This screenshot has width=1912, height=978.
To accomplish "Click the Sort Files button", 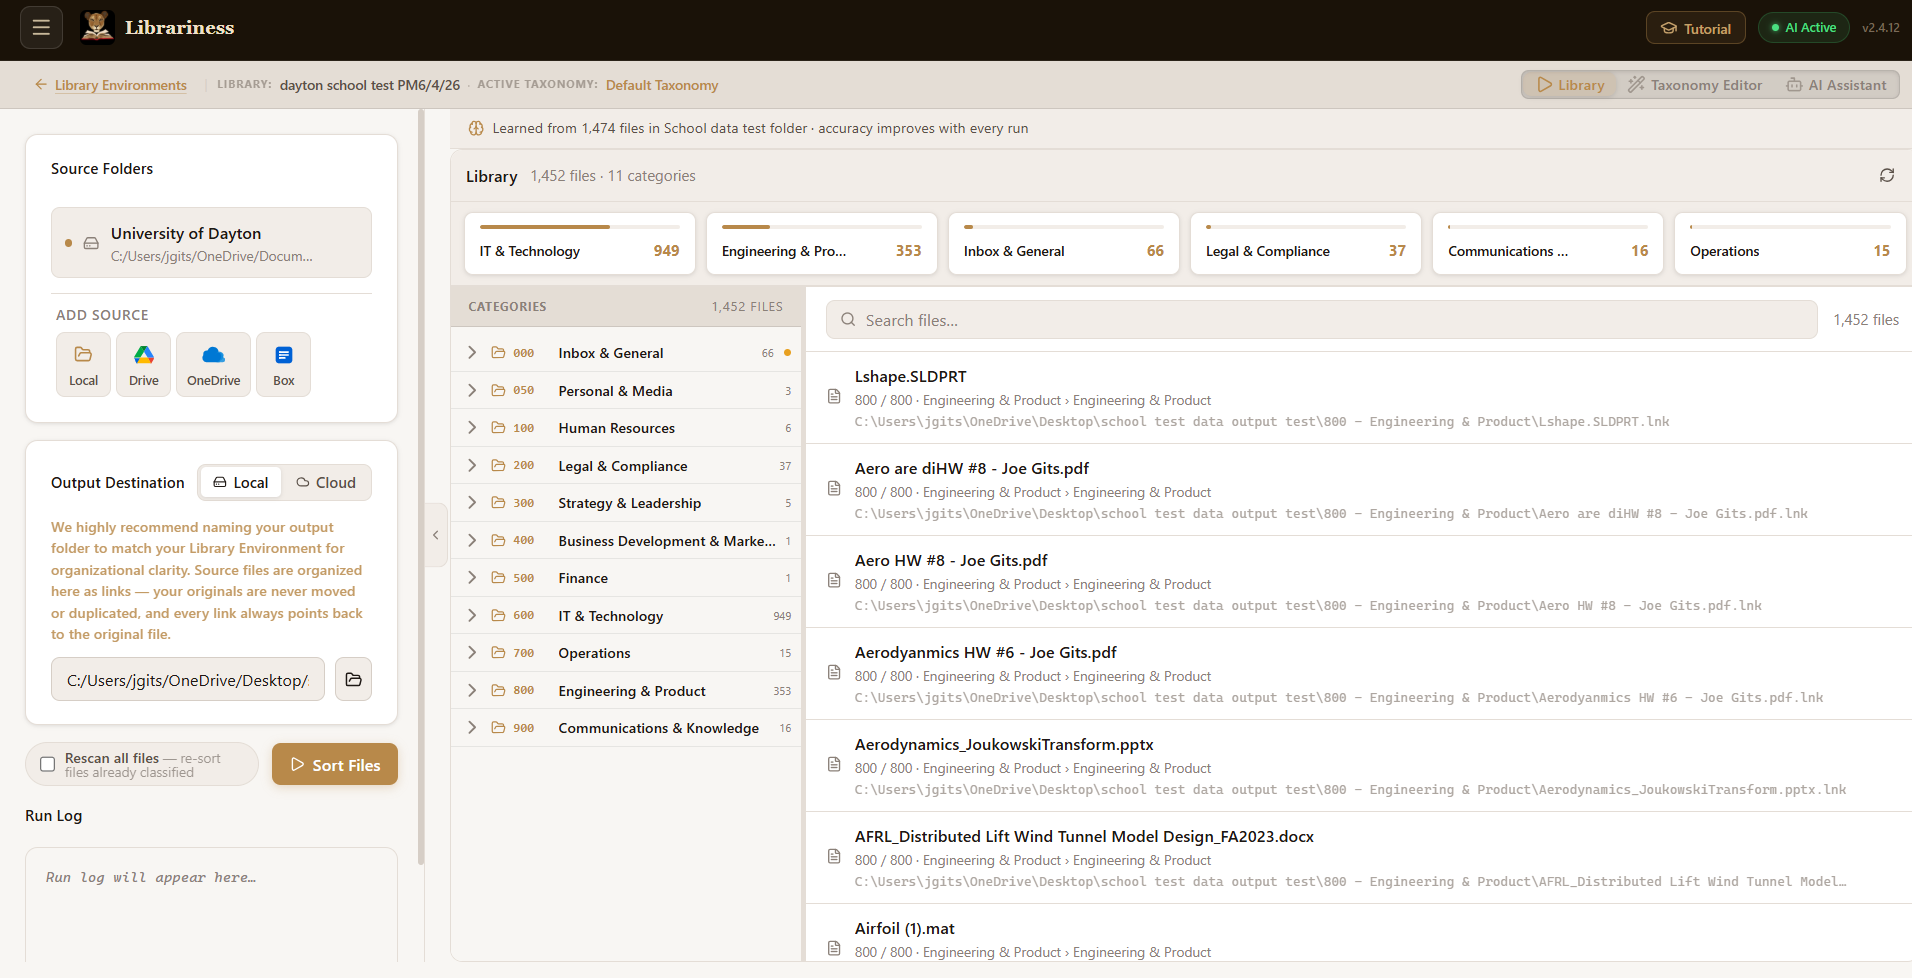I will pyautogui.click(x=335, y=764).
